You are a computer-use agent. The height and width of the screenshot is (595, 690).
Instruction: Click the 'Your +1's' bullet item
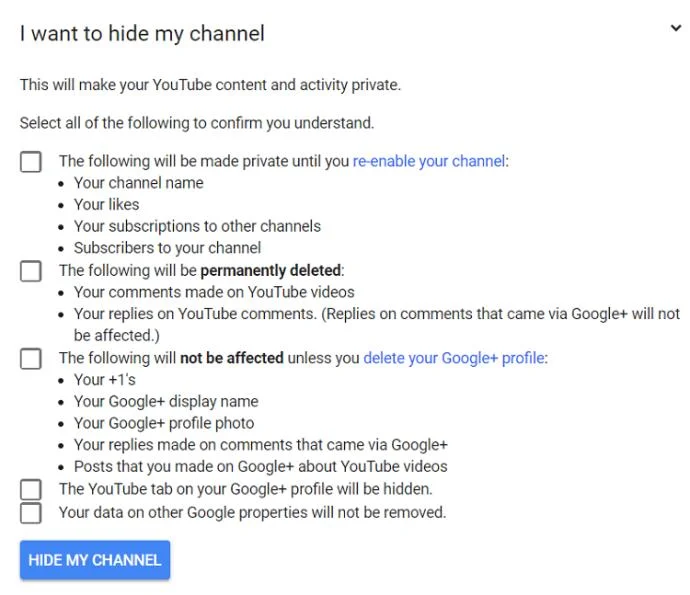tap(105, 380)
